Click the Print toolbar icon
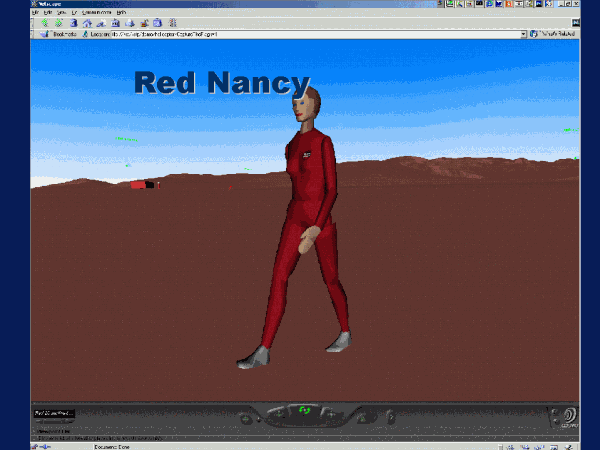Image resolution: width=600 pixels, height=450 pixels. click(x=130, y=23)
